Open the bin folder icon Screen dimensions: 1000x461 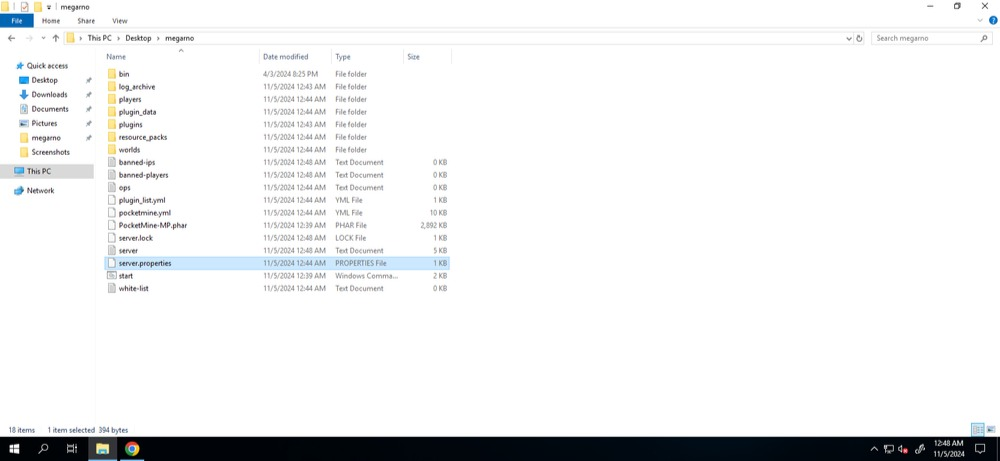(112, 74)
